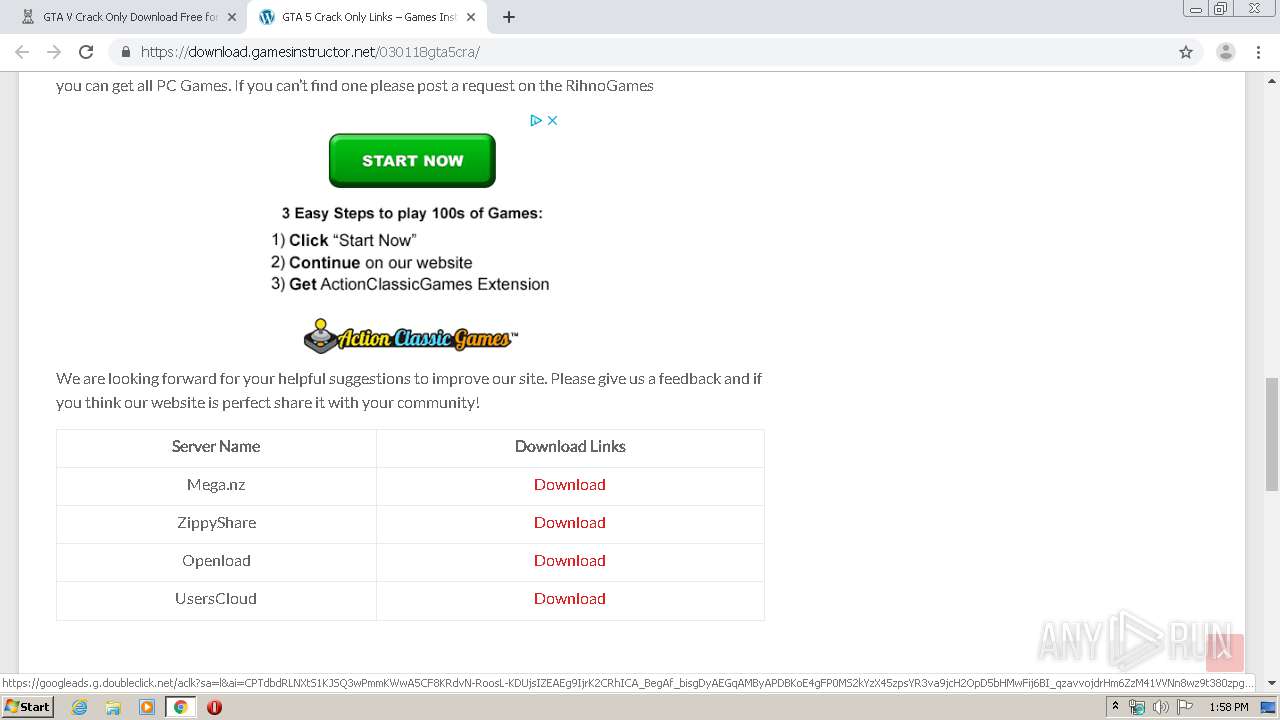1280x720 pixels.
Task: Select the Mega.nz server name cell
Action: click(x=216, y=485)
